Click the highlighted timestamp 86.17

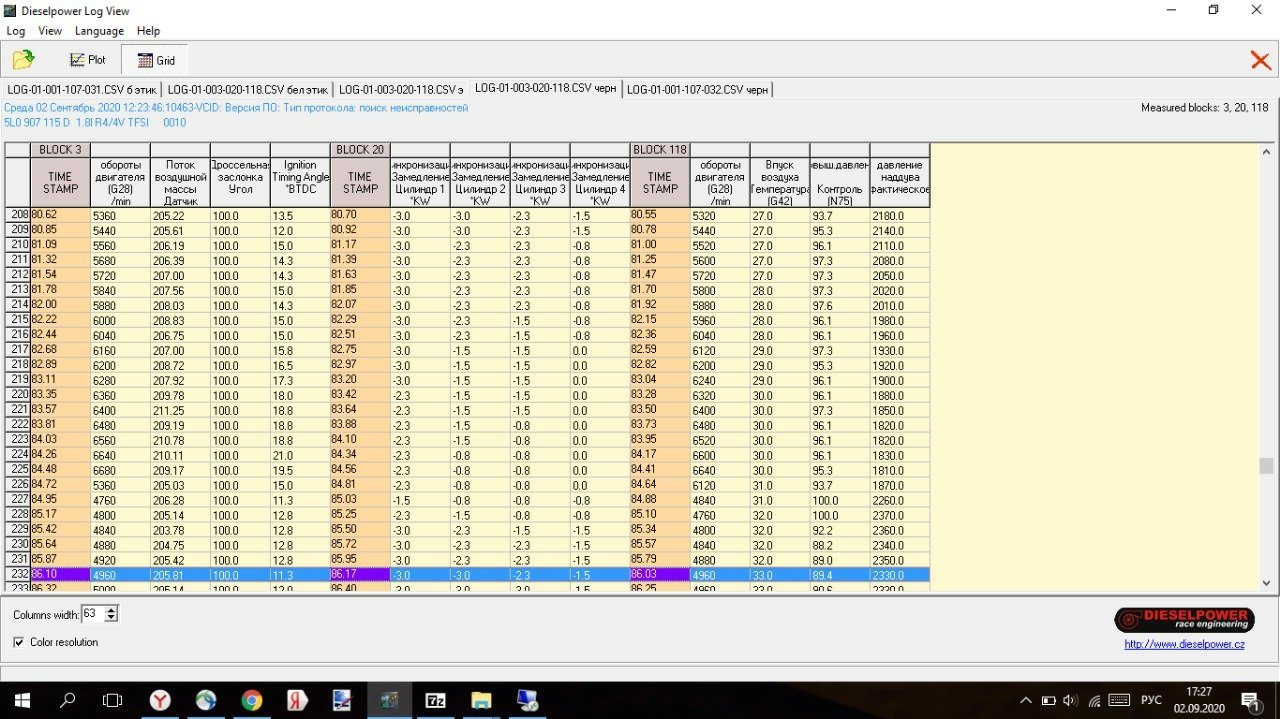click(360, 575)
